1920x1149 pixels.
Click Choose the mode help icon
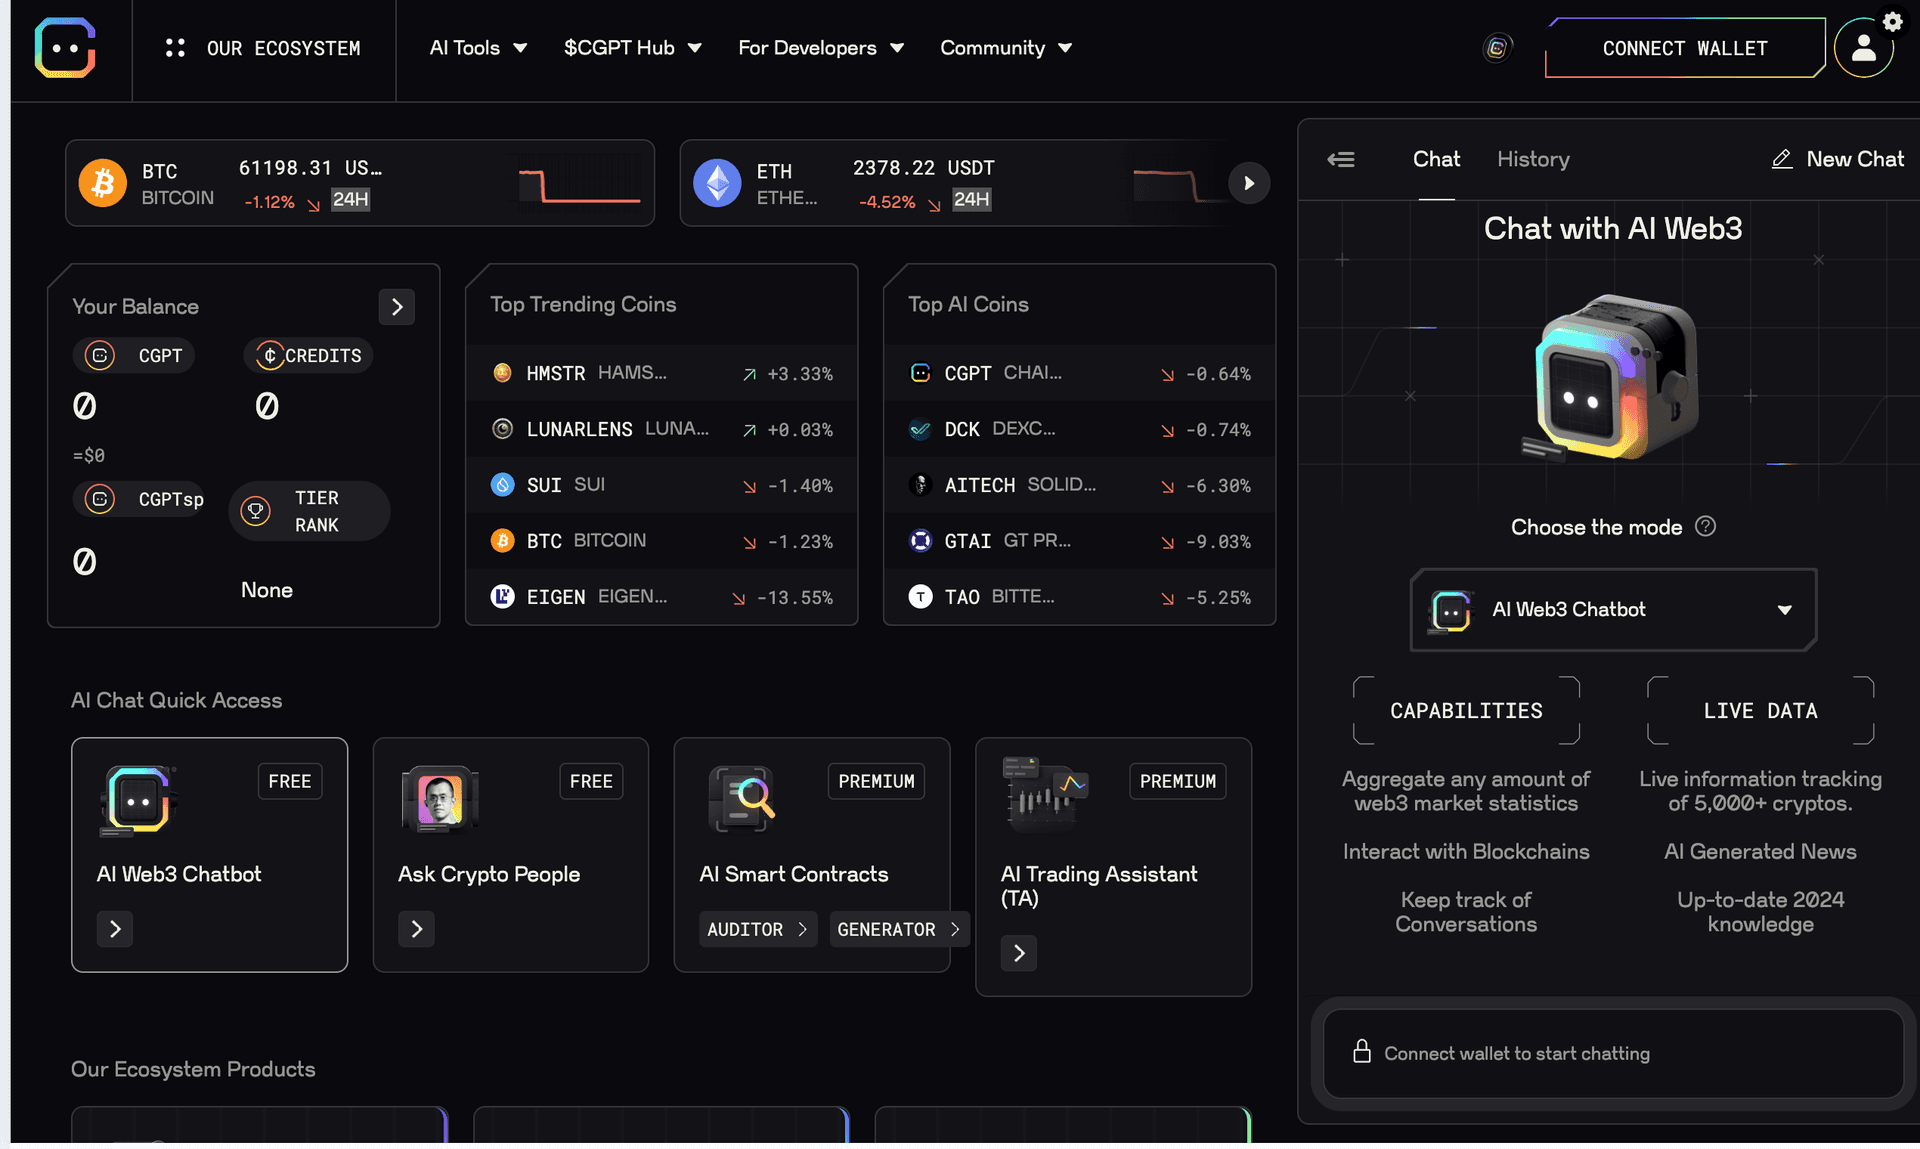click(1706, 526)
